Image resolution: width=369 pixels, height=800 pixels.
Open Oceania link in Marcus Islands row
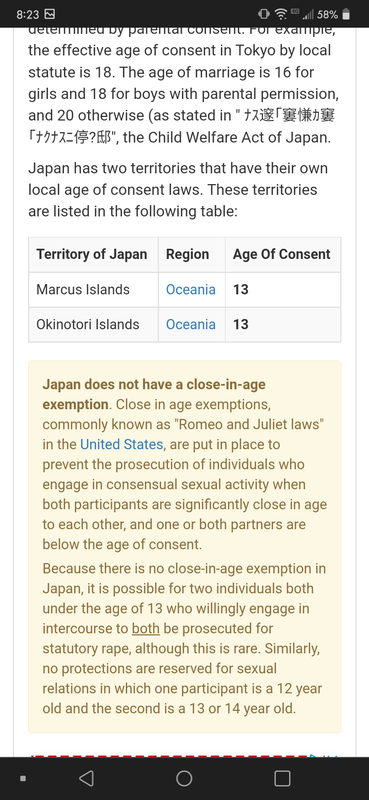coord(191,289)
